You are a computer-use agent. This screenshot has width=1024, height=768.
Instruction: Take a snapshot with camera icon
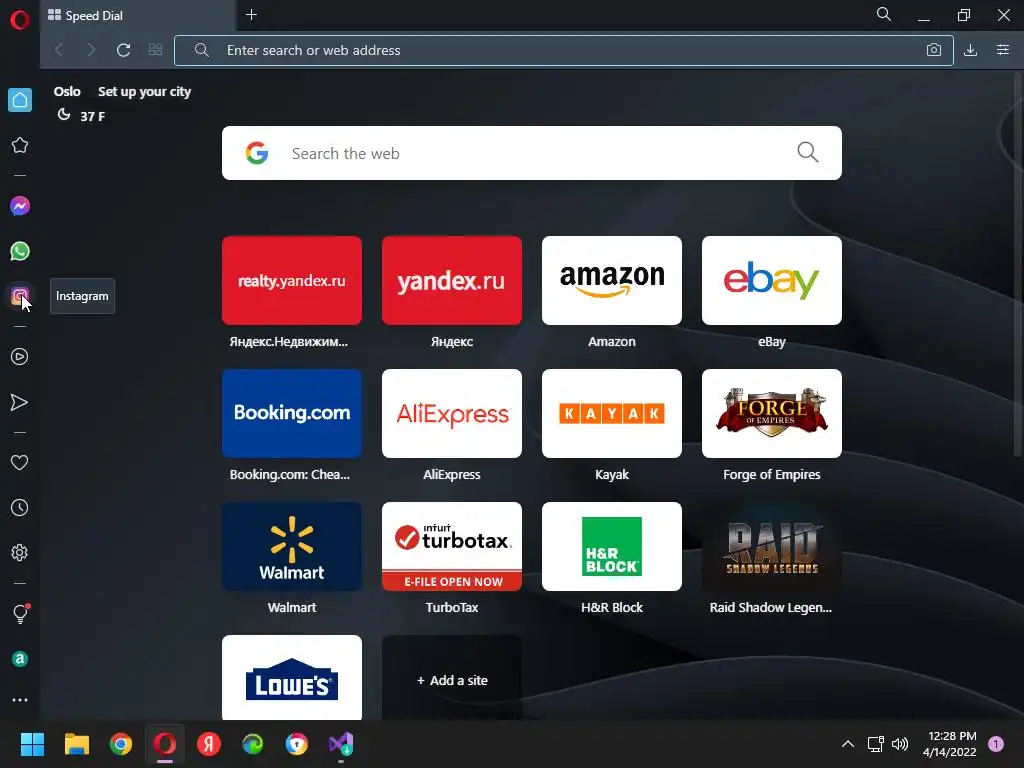click(934, 50)
